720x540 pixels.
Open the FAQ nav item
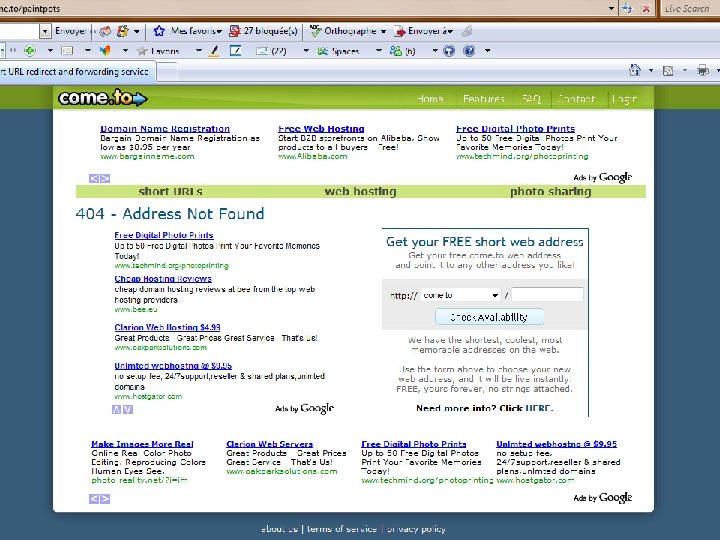(531, 99)
